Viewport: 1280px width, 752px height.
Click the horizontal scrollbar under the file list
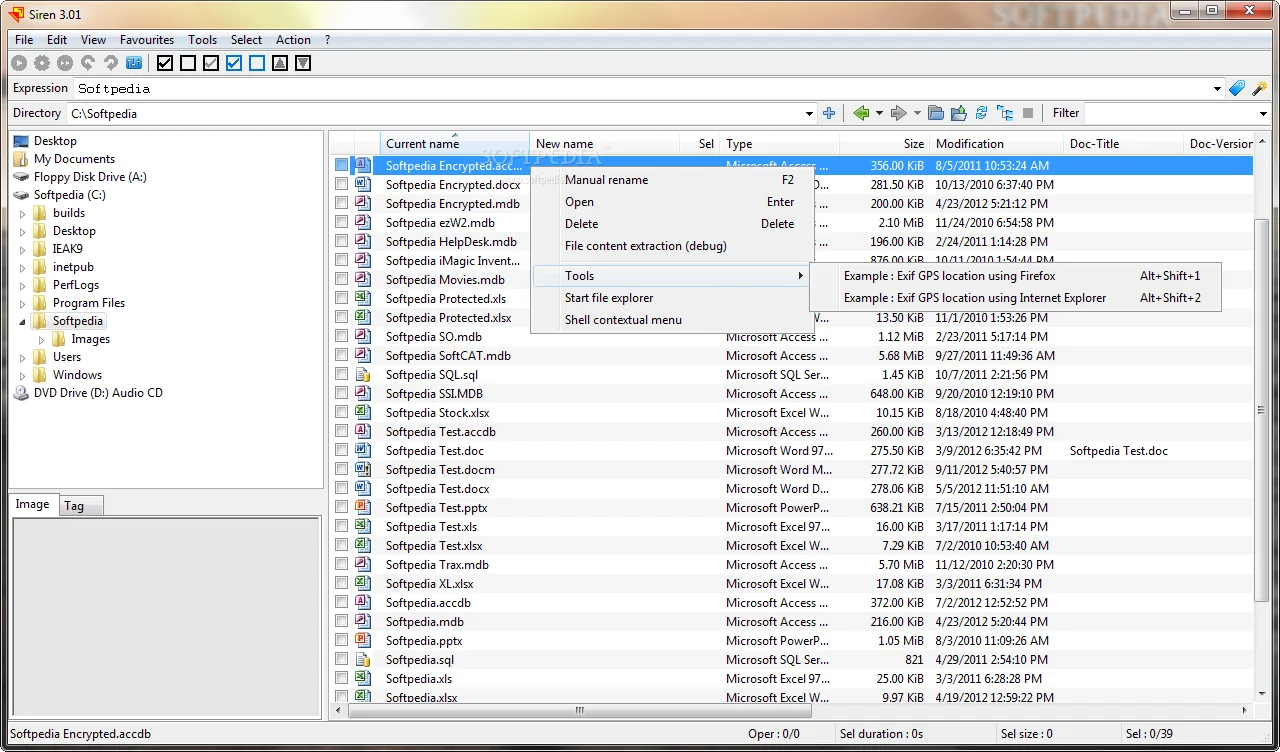[700, 710]
